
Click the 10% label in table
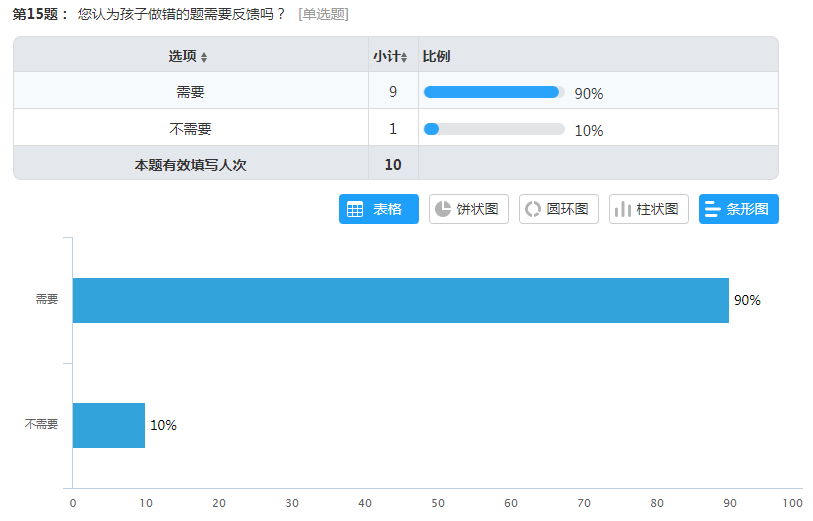[588, 131]
